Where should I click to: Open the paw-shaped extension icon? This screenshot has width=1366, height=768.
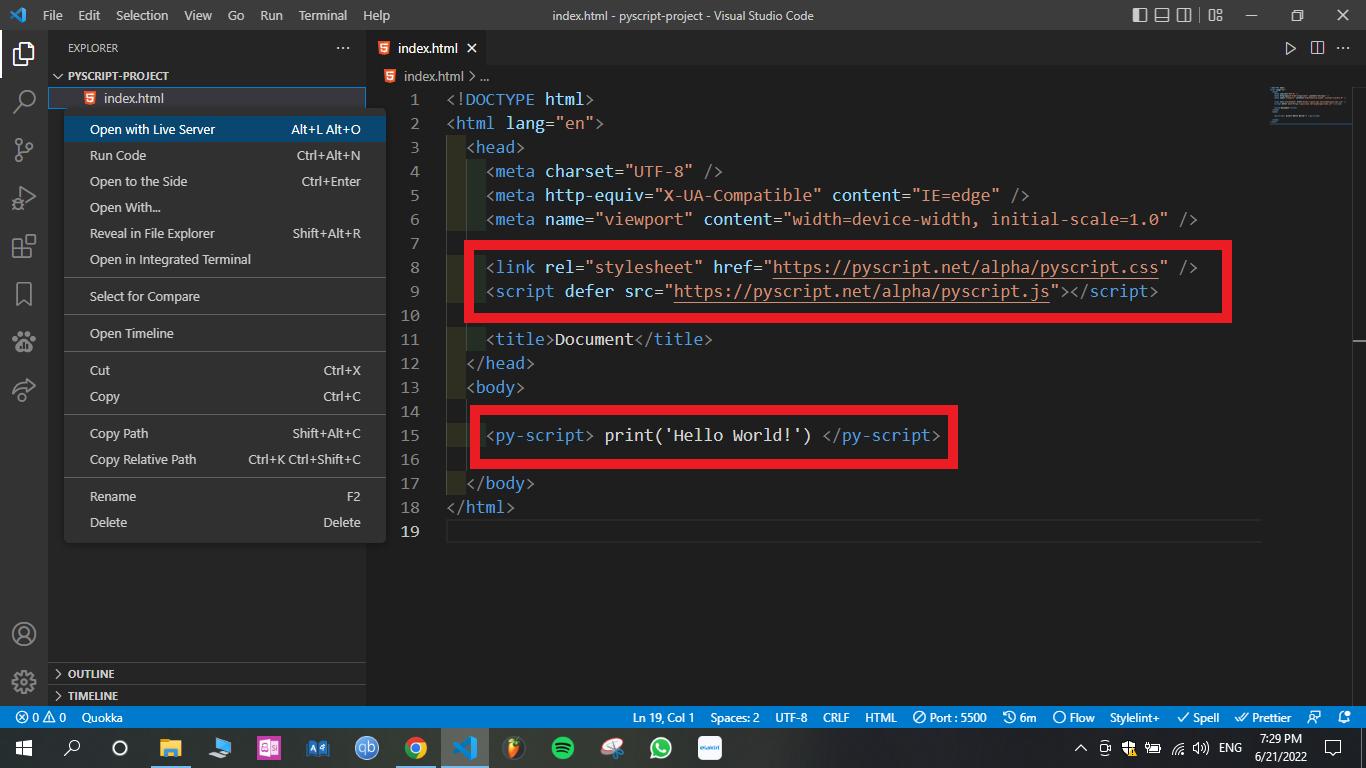(24, 342)
